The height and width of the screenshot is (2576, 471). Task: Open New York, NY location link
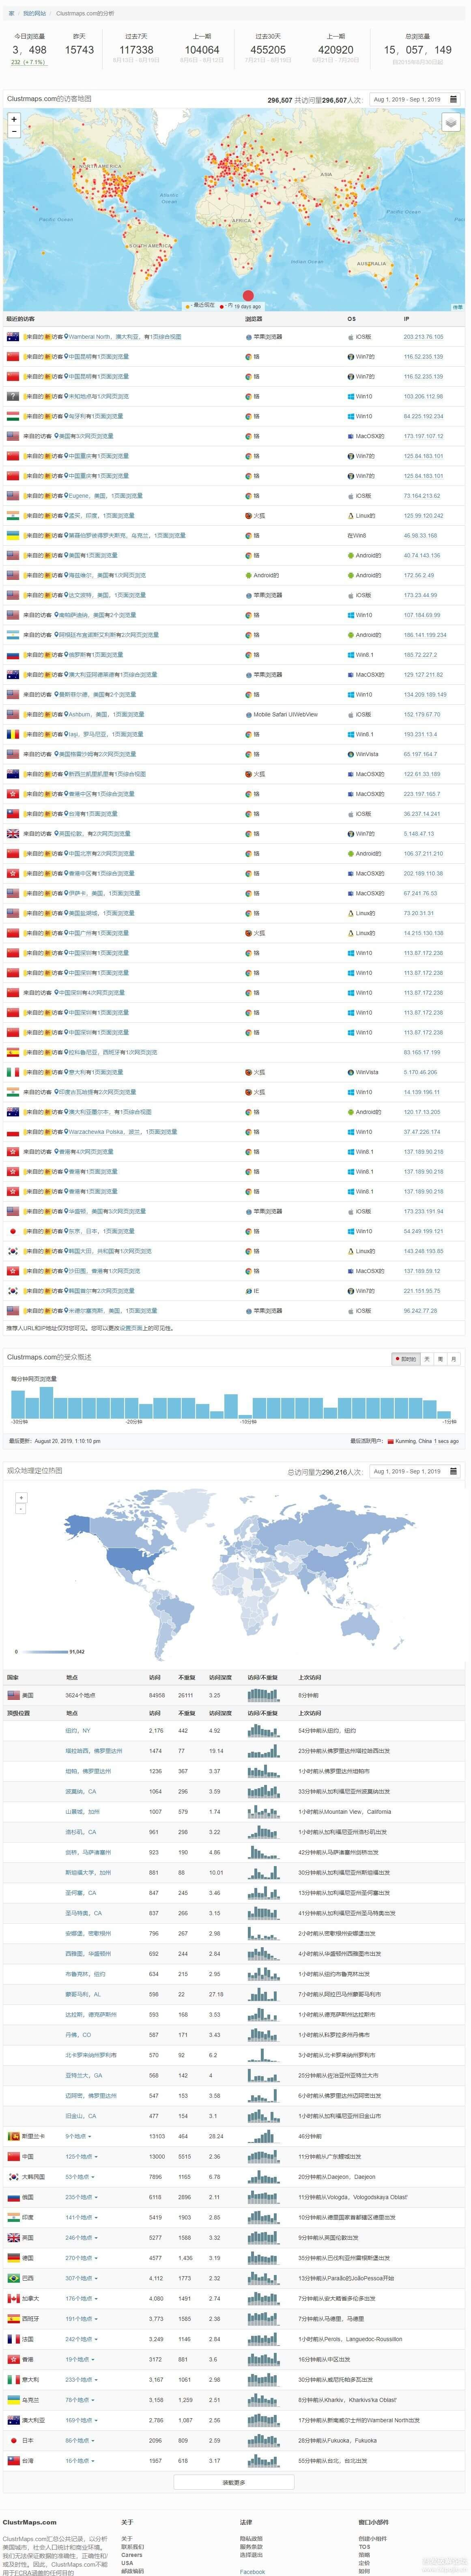pos(78,1730)
